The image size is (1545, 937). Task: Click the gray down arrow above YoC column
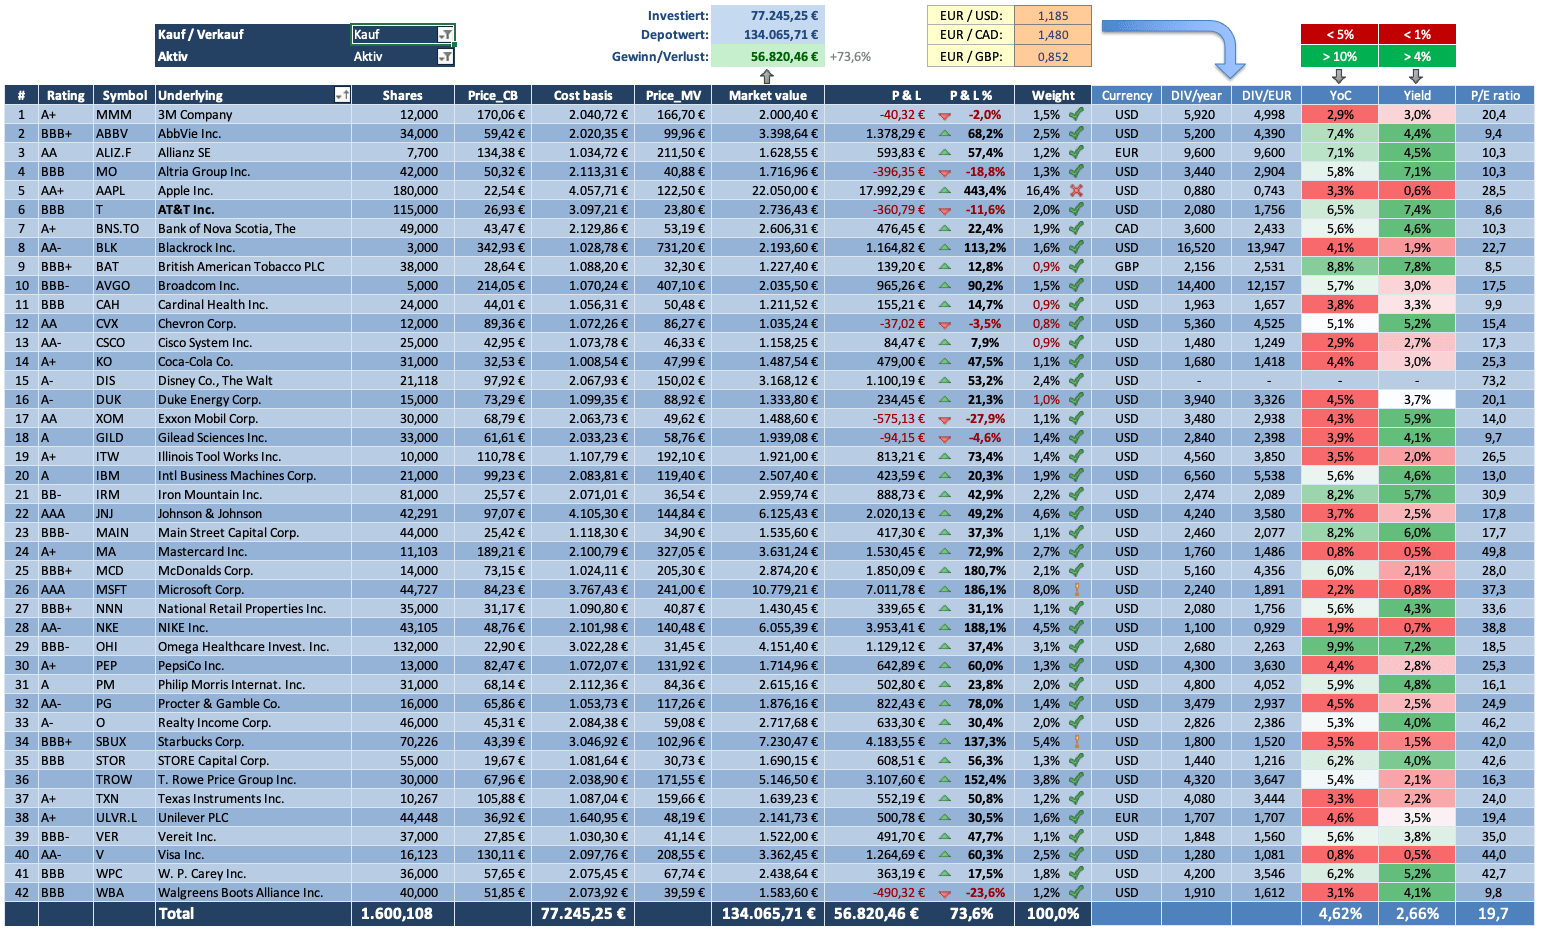click(1340, 76)
